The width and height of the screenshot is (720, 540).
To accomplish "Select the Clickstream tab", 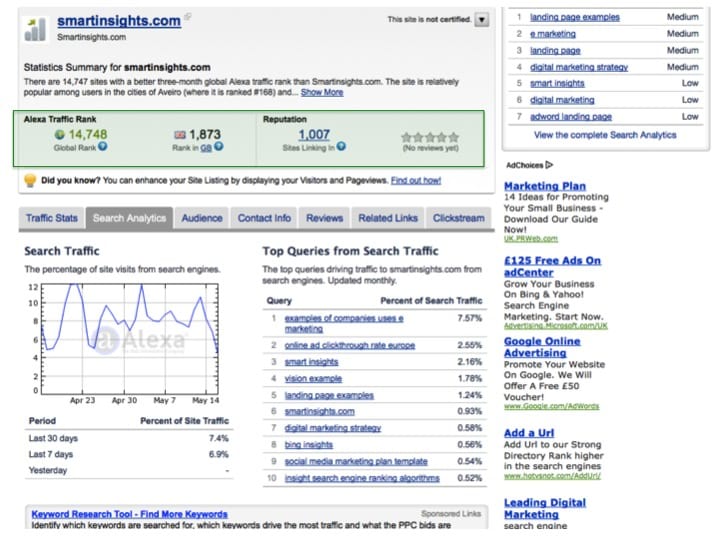I will coord(457,218).
